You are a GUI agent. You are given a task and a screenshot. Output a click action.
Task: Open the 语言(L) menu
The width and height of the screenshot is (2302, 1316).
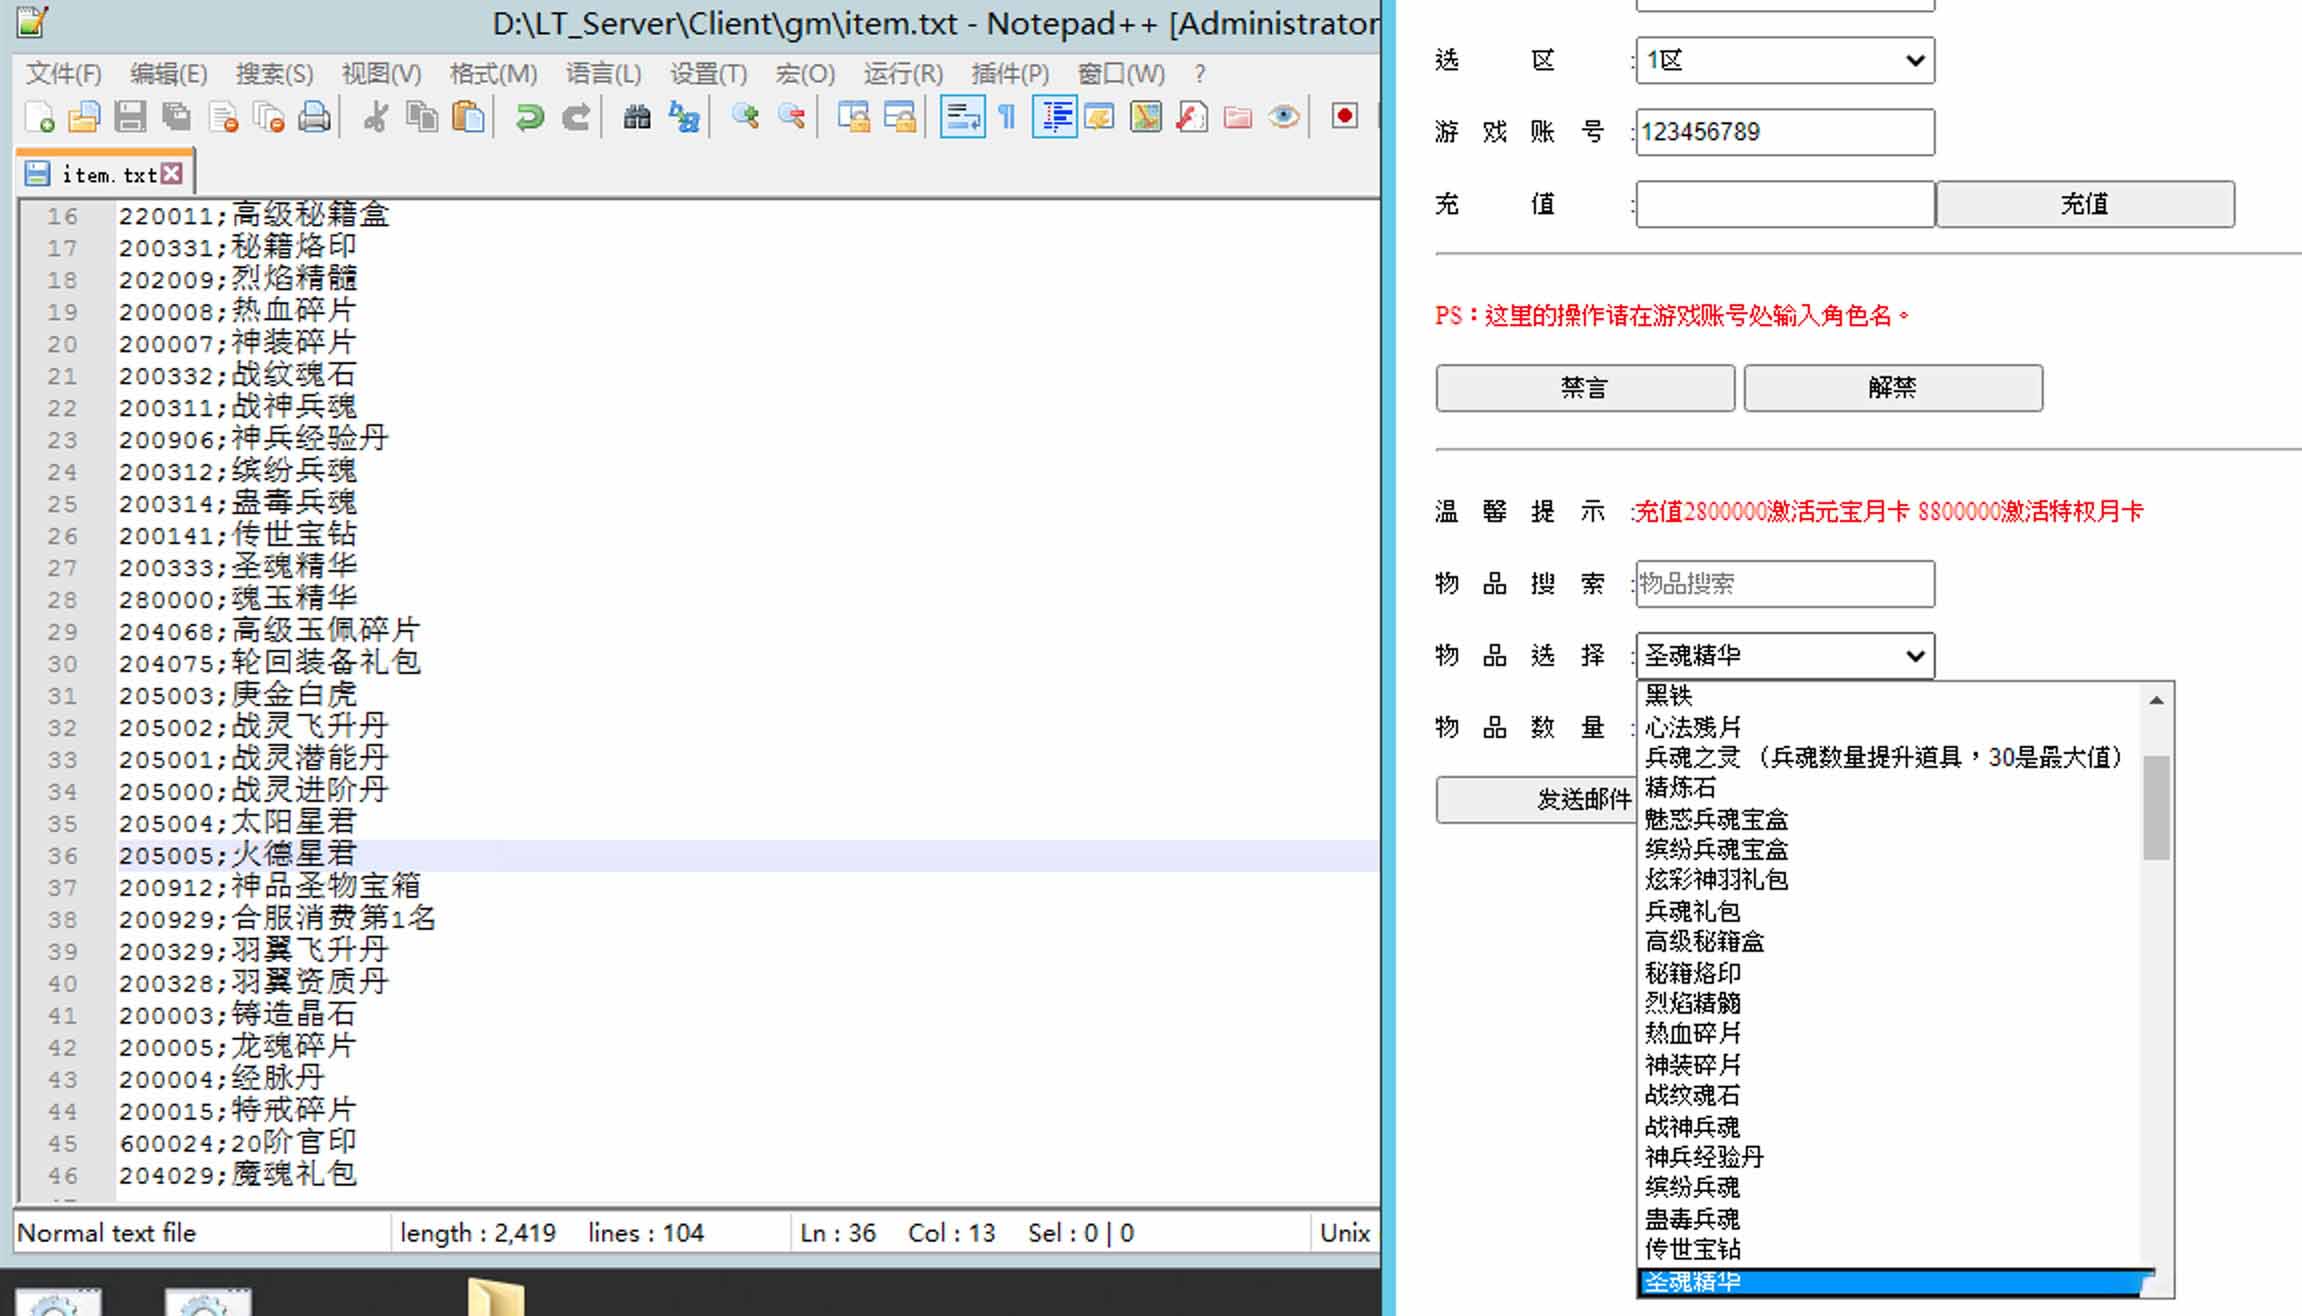click(603, 73)
